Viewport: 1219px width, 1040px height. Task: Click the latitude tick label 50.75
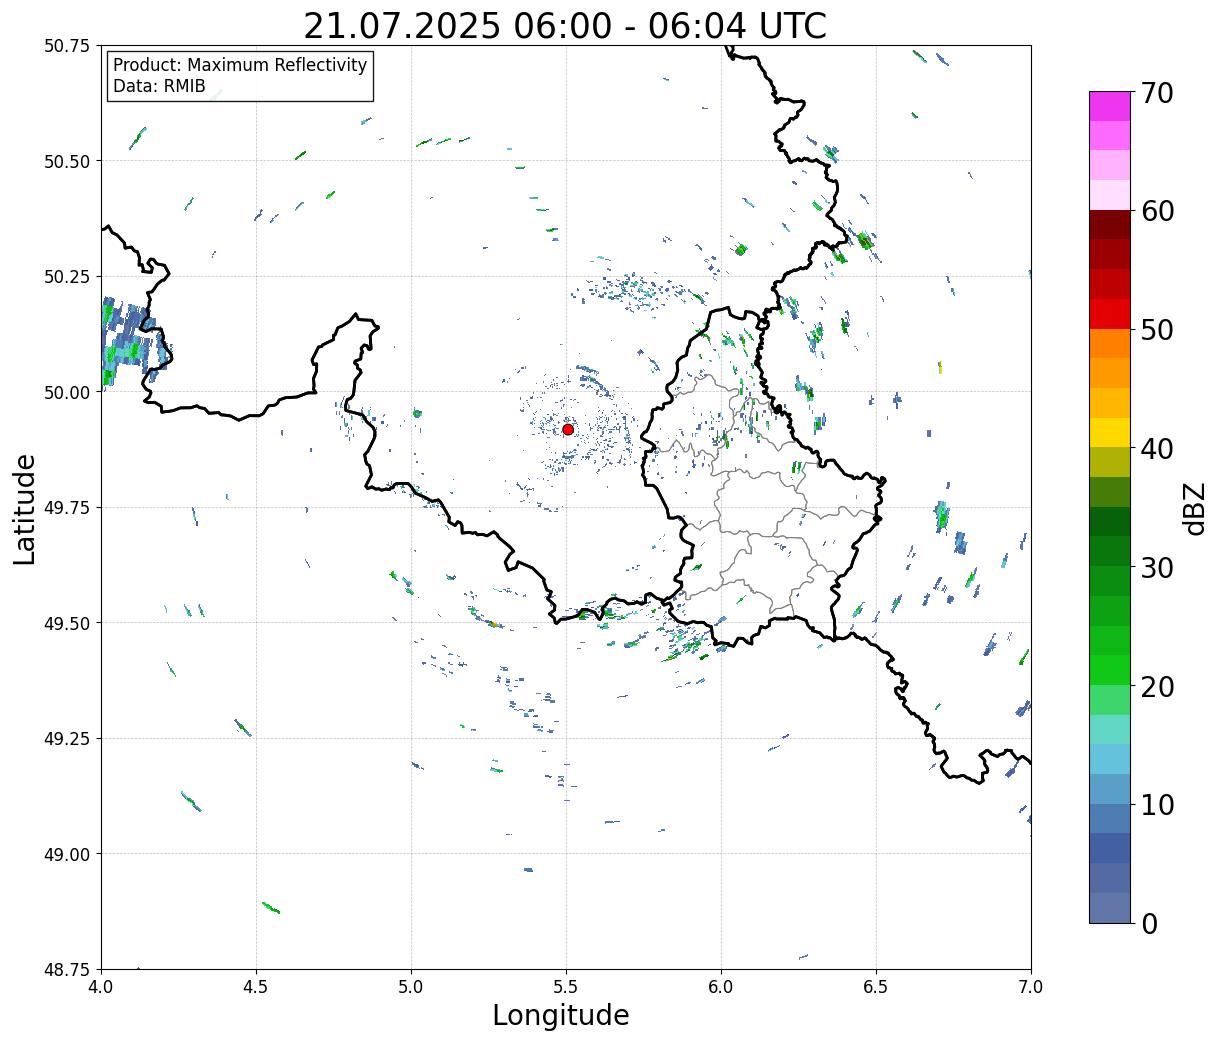tap(67, 46)
